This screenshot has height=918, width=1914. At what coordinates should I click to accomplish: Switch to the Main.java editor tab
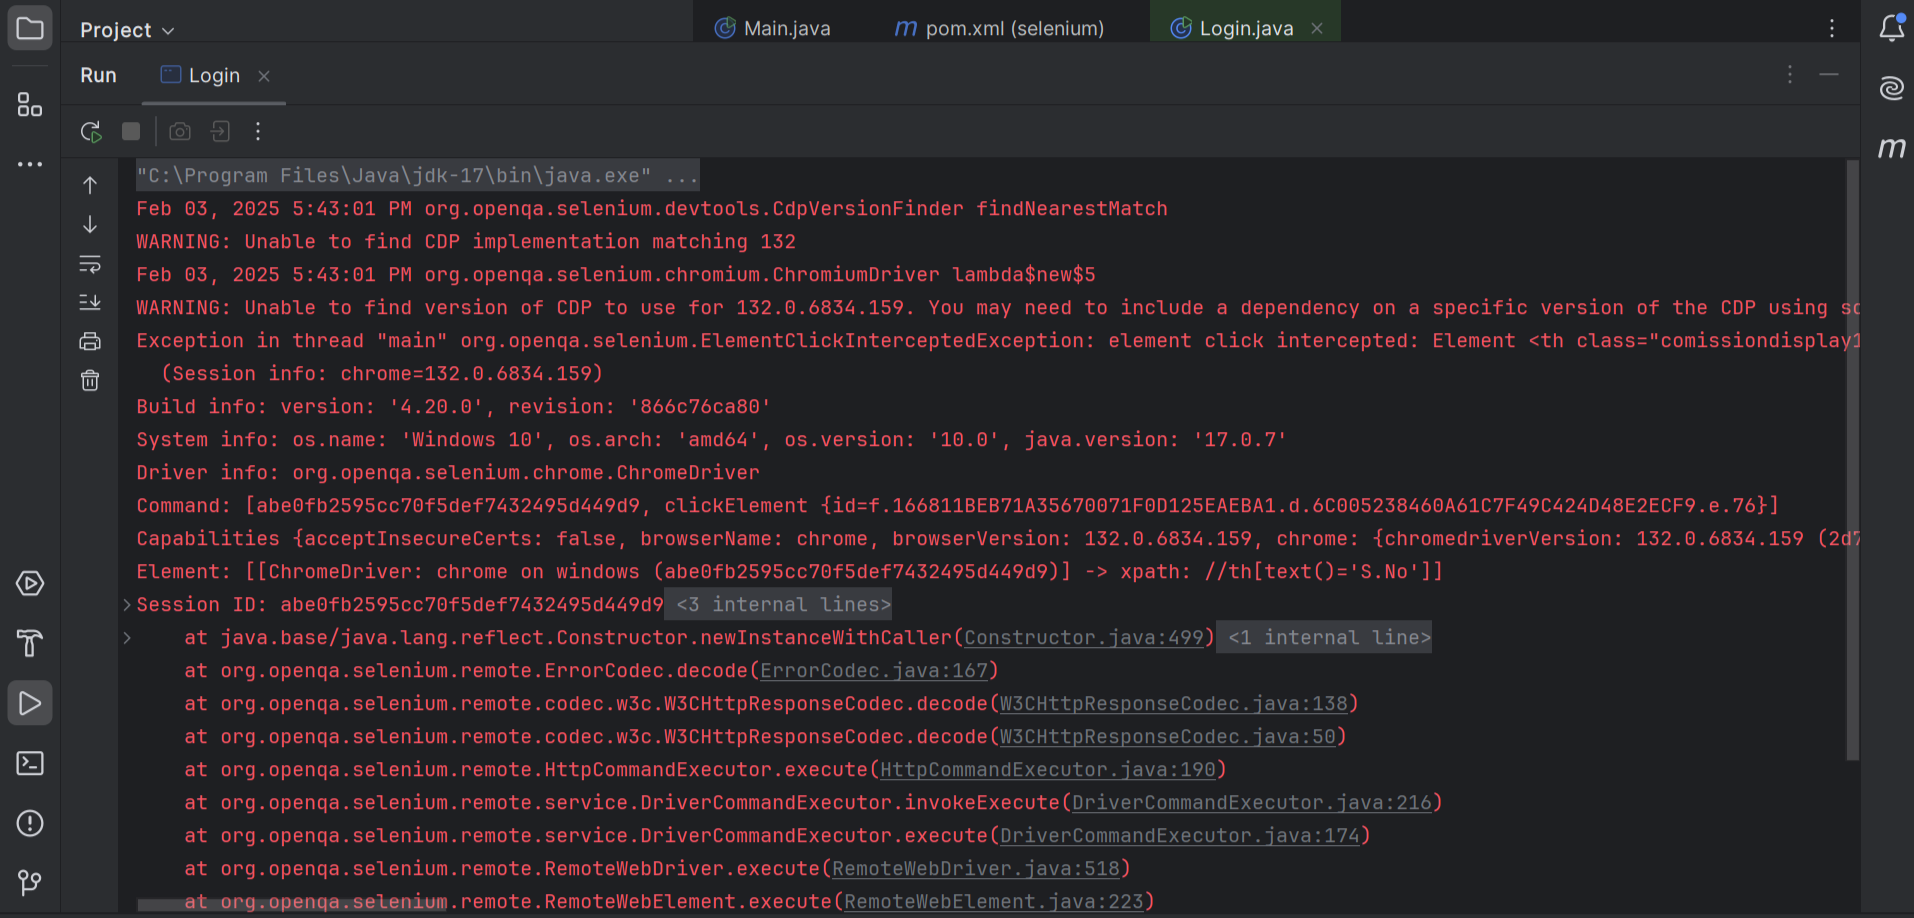click(773, 28)
